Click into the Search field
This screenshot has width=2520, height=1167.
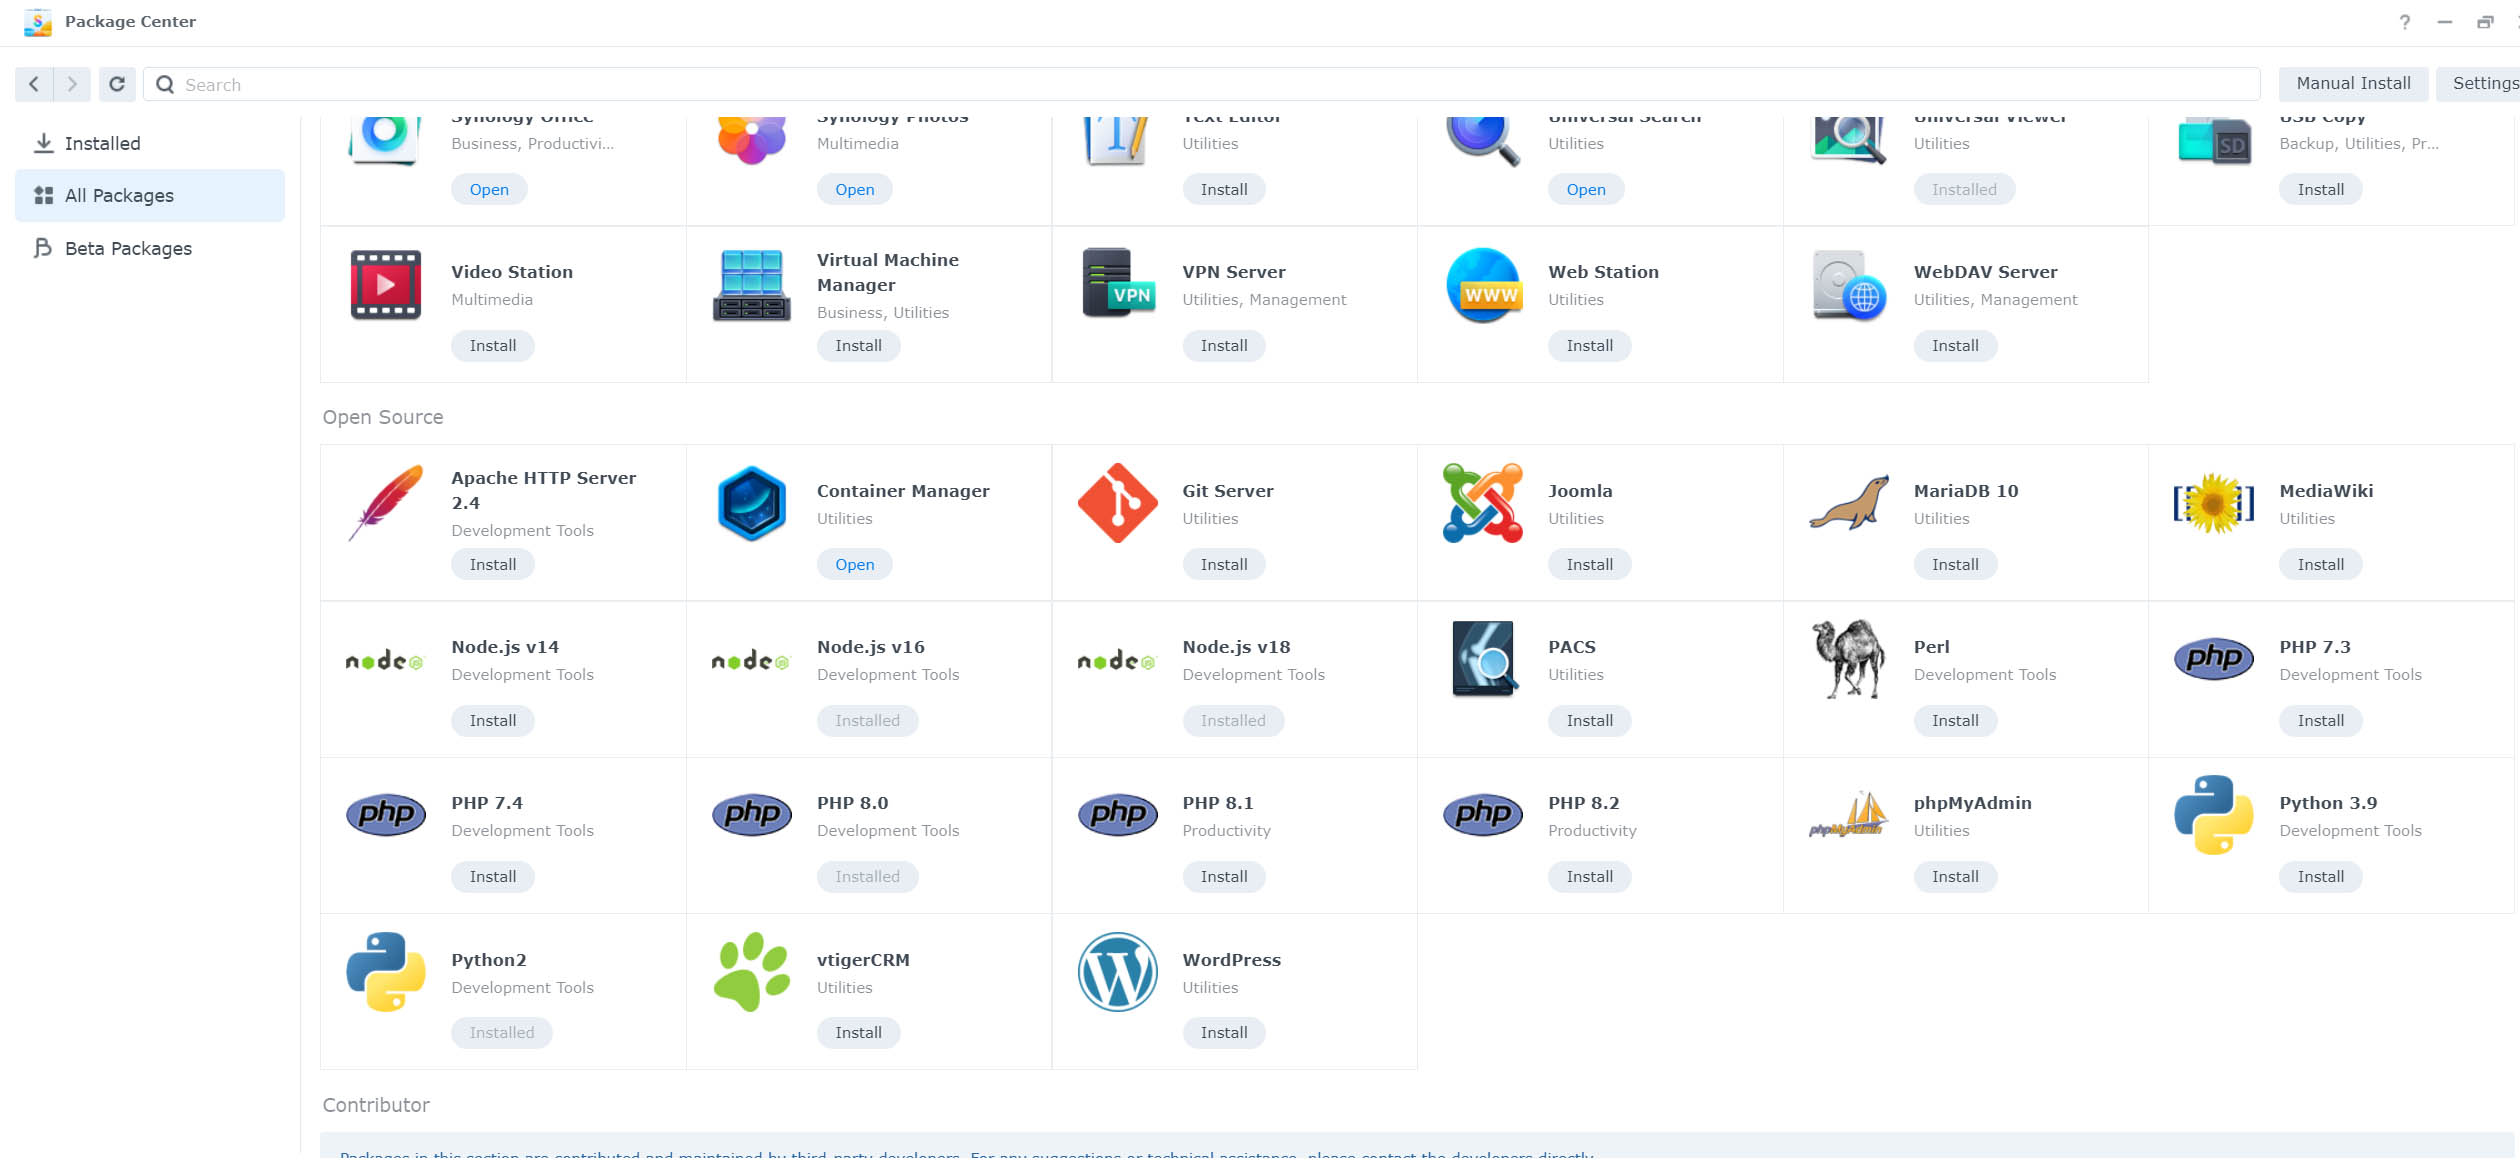[x=1201, y=84]
